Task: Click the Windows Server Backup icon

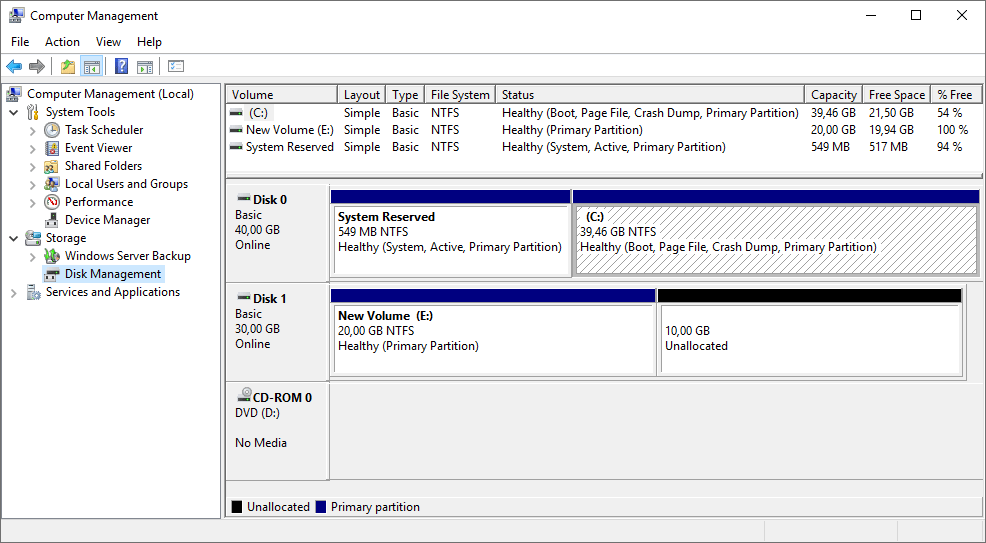Action: tap(52, 256)
